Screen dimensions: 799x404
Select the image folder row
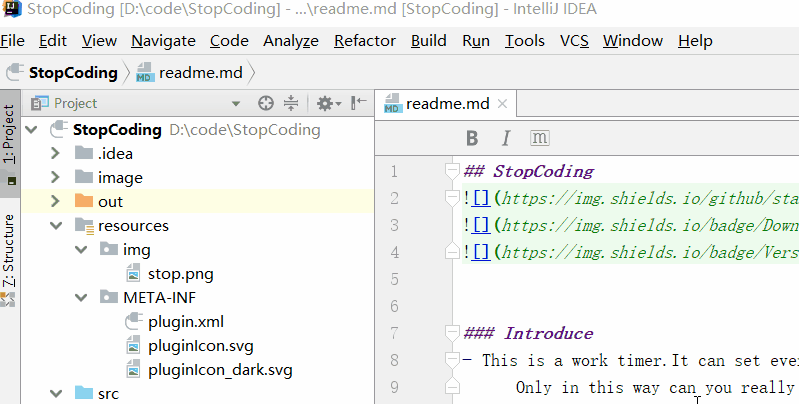coord(197,177)
